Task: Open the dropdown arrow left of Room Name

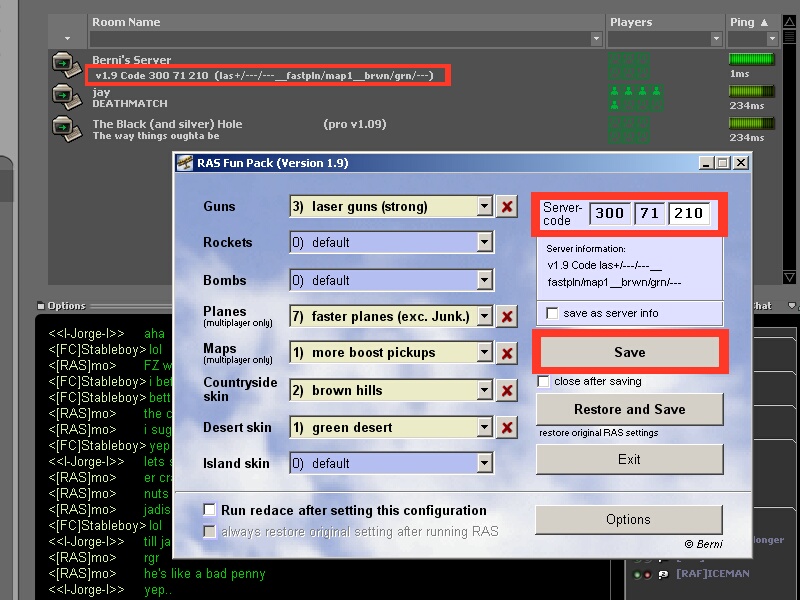Action: coord(67,39)
